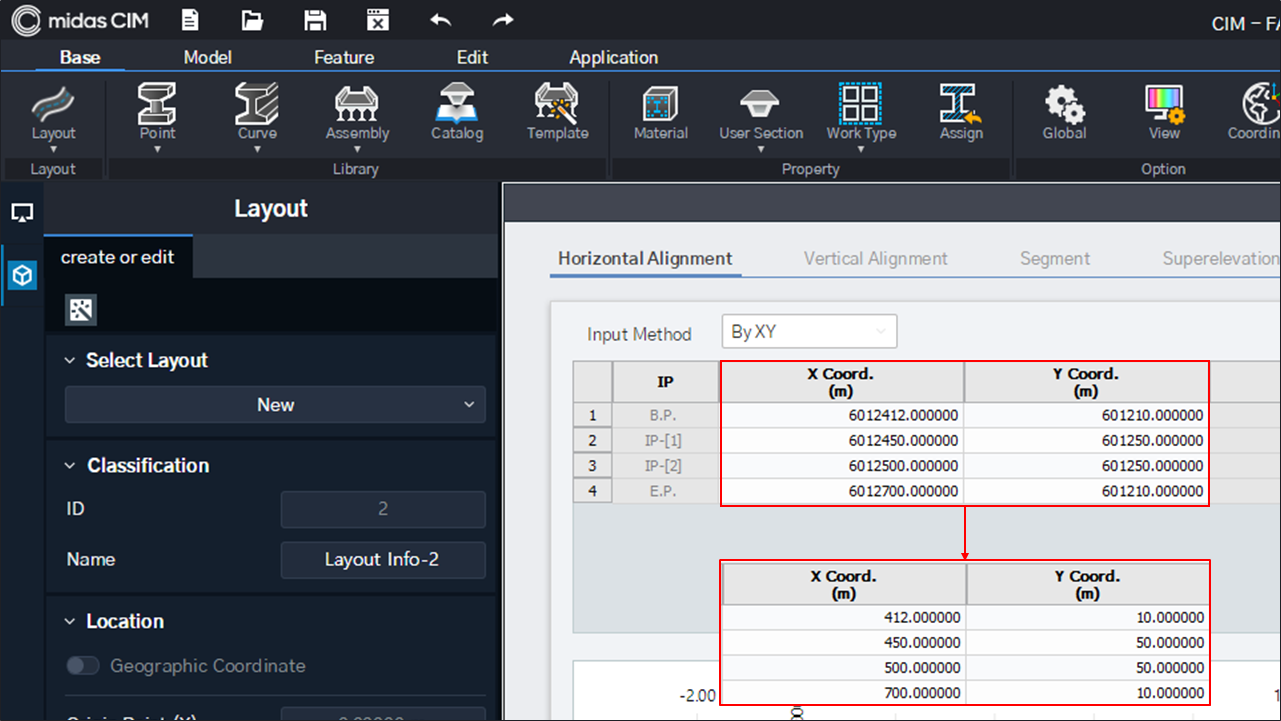The height and width of the screenshot is (721, 1281).
Task: Collapse the Classification section
Action: click(x=70, y=466)
